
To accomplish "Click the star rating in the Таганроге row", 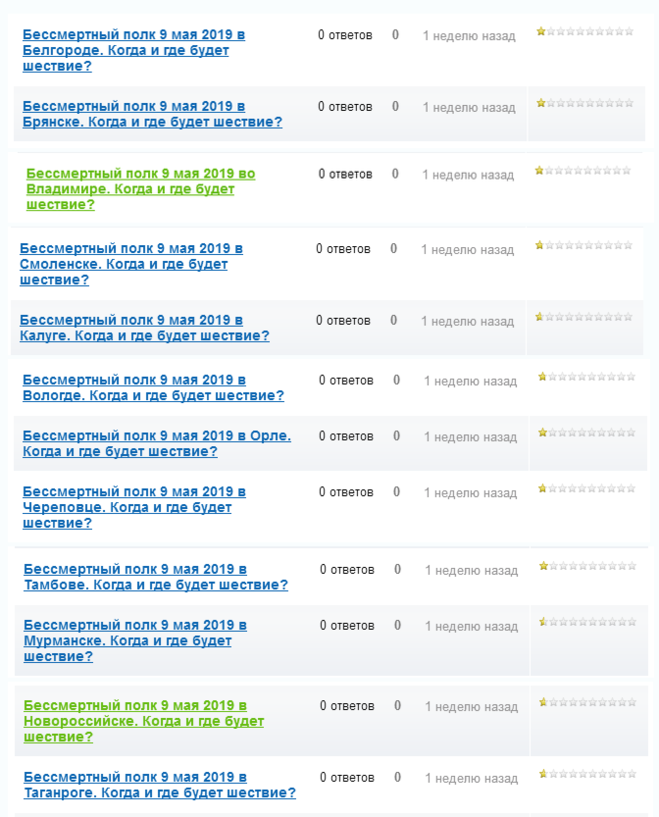I will 587,774.
